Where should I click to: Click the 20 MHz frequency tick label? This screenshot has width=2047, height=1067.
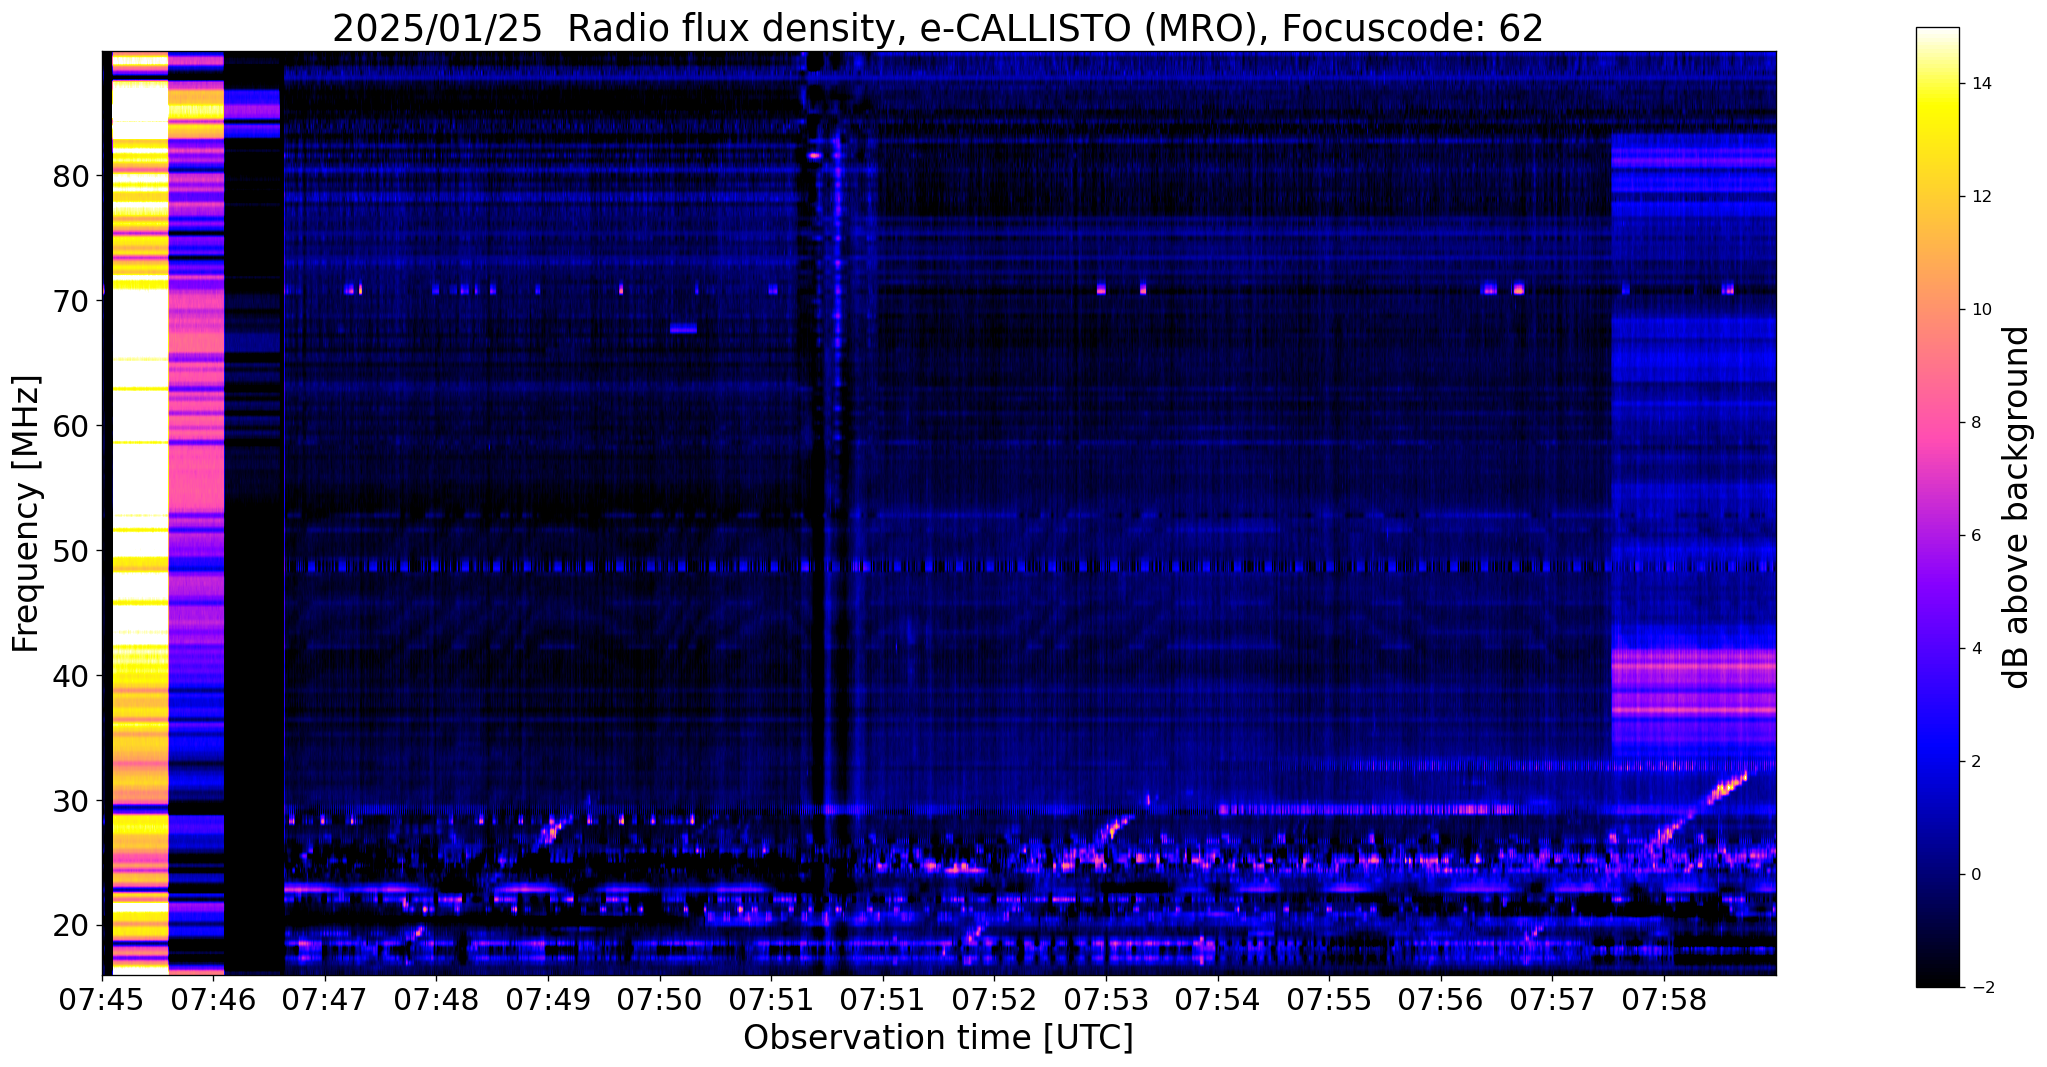tap(71, 926)
